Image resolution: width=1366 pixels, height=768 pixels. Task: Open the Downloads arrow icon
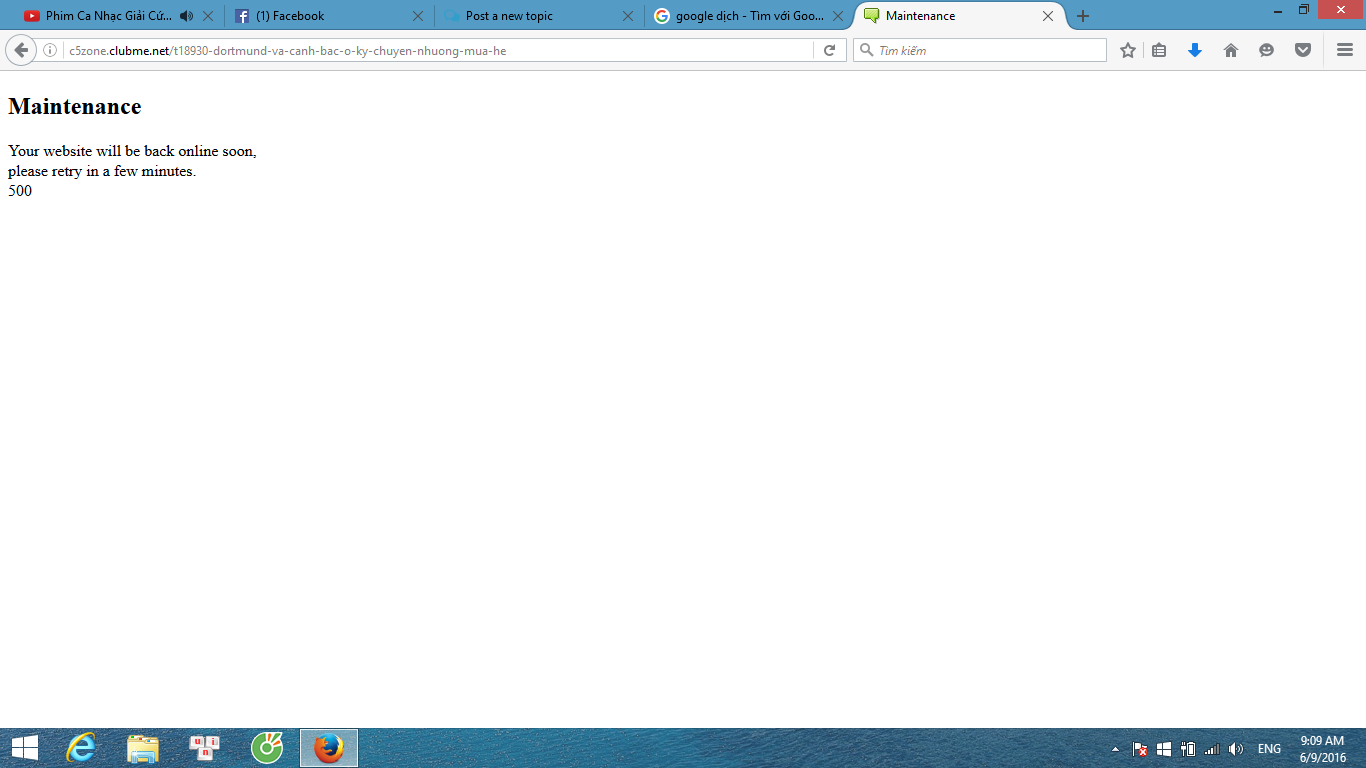tap(1194, 50)
